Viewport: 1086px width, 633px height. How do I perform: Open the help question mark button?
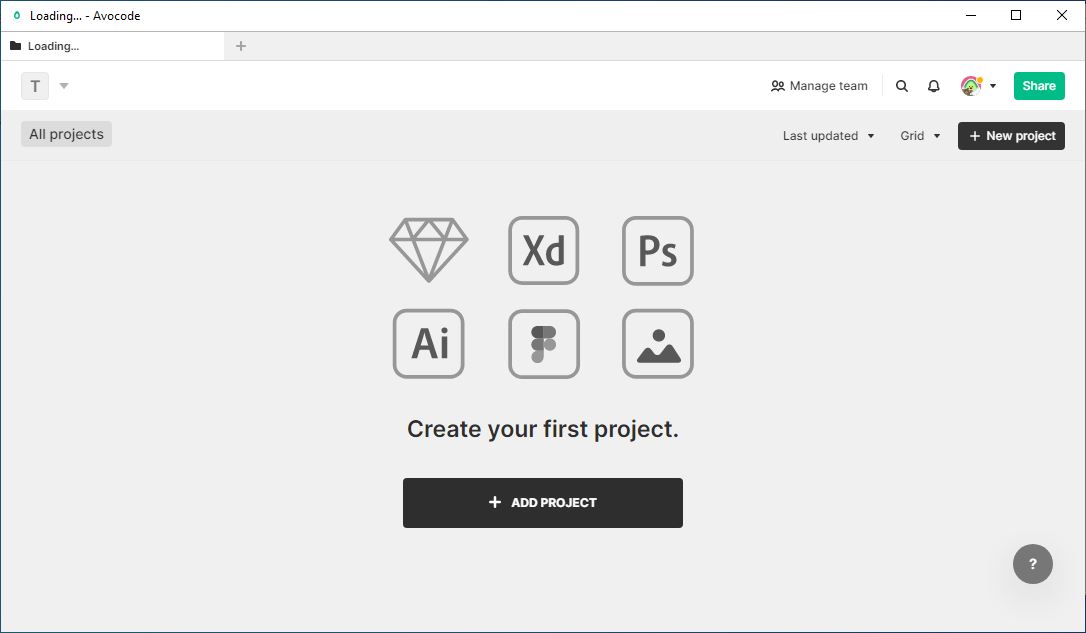(x=1033, y=564)
